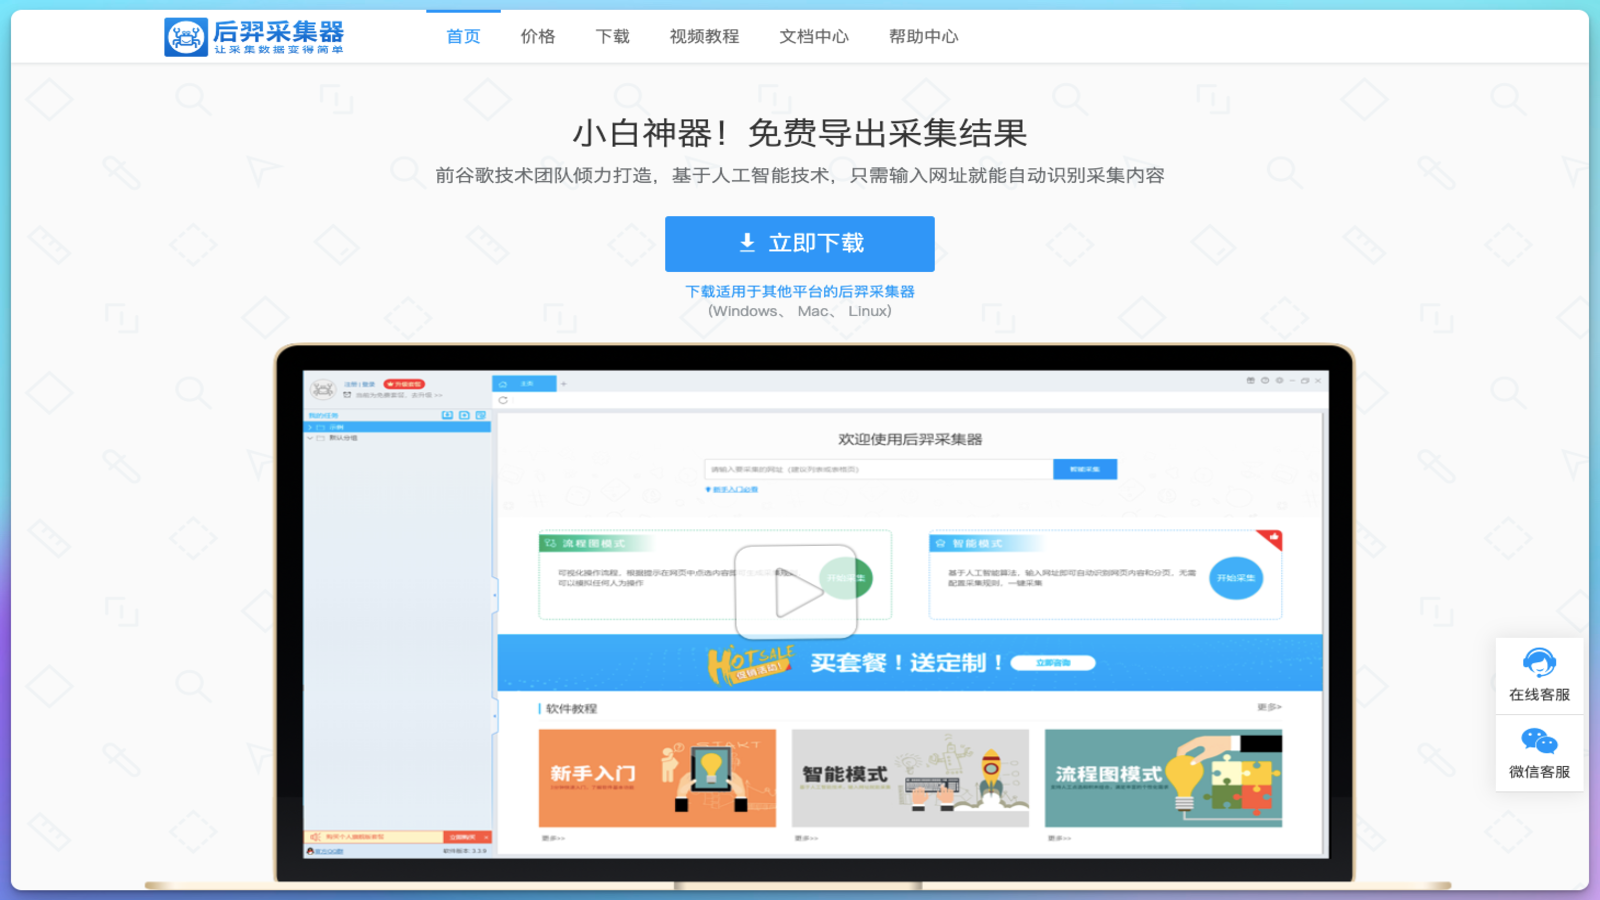Click the loudspeaker icon on the purchase banner
Screen dimensions: 1600x900
(x=316, y=837)
